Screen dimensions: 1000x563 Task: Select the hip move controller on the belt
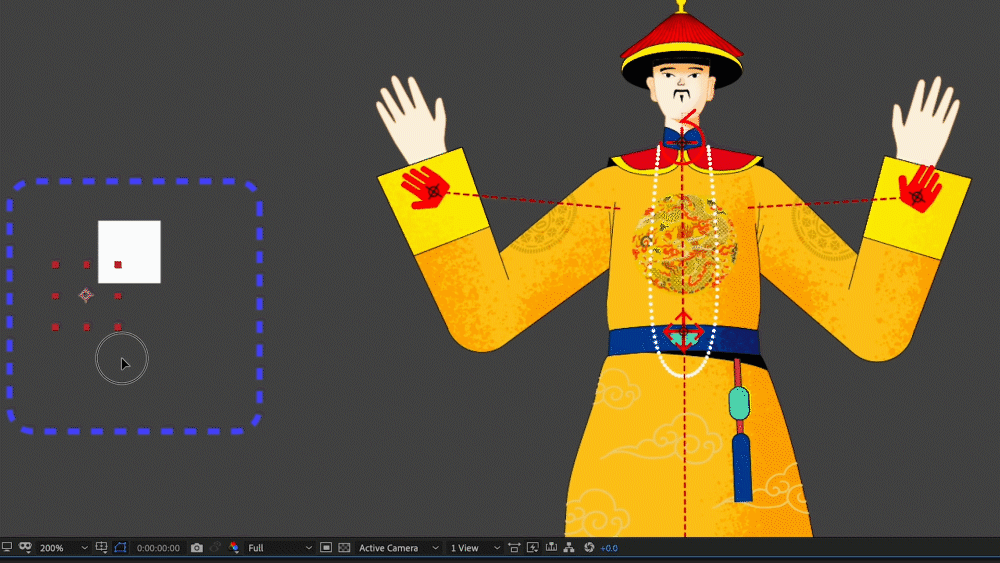[684, 332]
